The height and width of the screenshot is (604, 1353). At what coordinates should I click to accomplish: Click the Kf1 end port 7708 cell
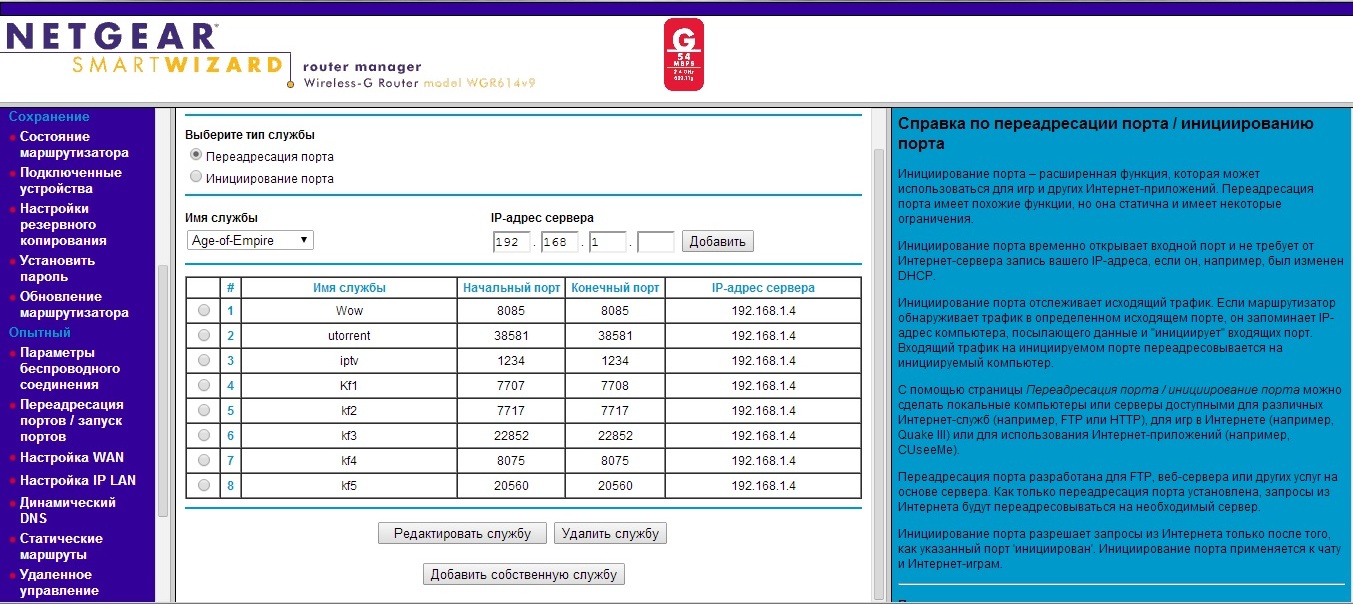click(616, 386)
